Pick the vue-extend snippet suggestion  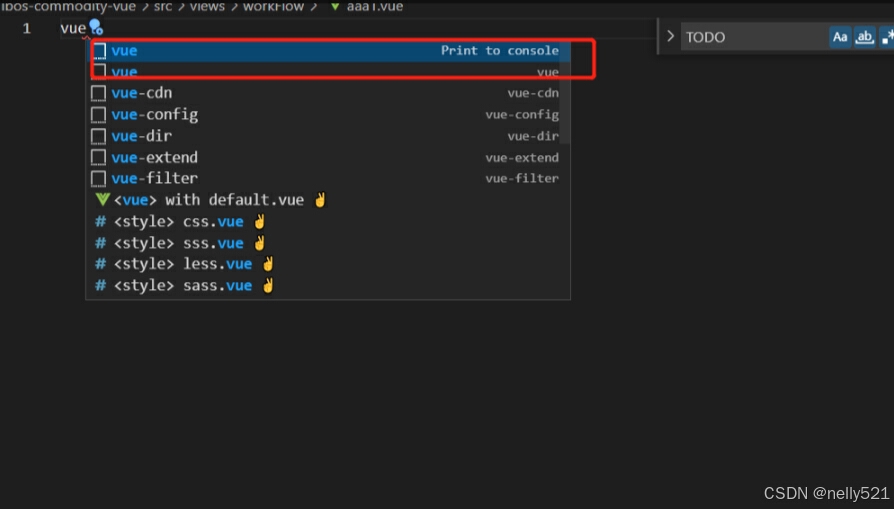[x=328, y=157]
